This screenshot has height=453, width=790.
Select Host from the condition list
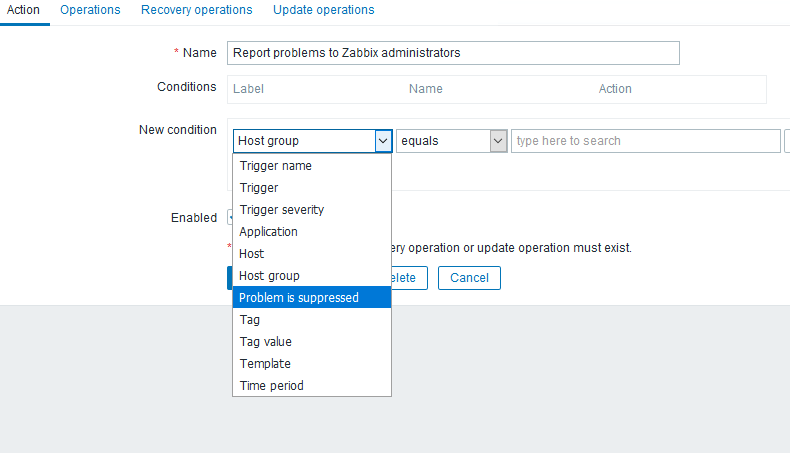(252, 254)
